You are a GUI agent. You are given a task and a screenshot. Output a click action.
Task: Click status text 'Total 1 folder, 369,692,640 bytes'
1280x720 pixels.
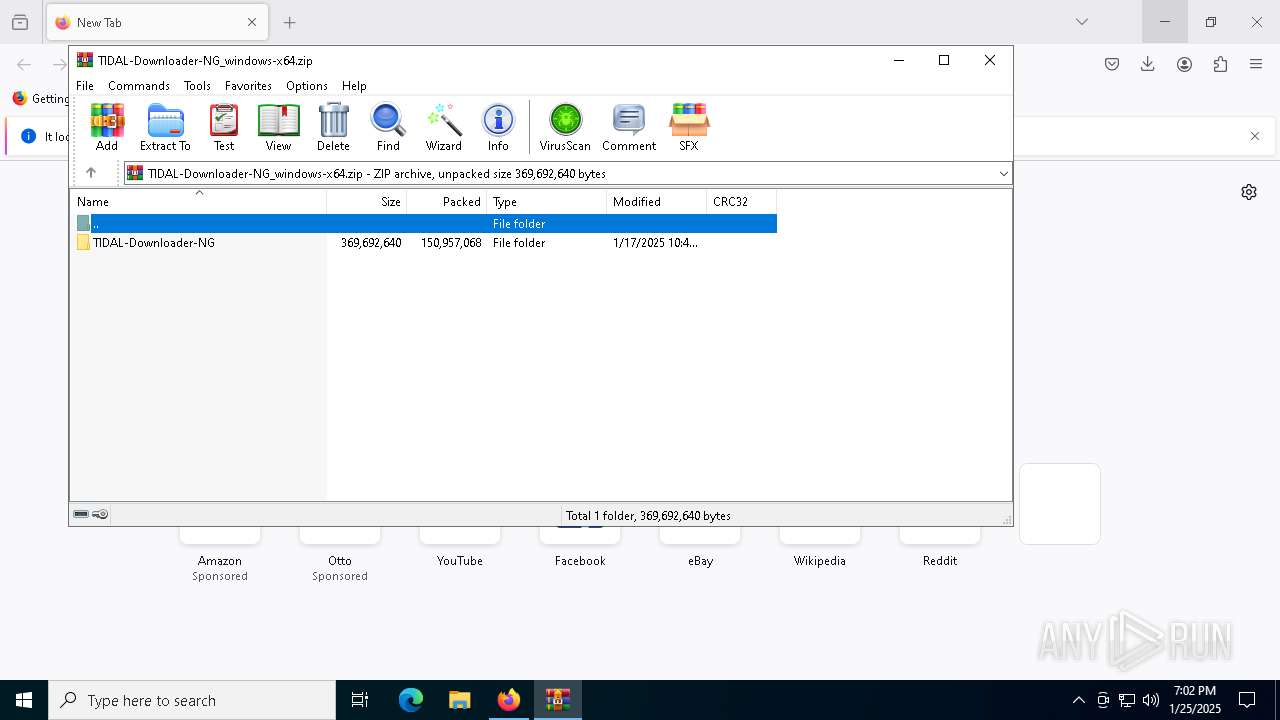[648, 516]
